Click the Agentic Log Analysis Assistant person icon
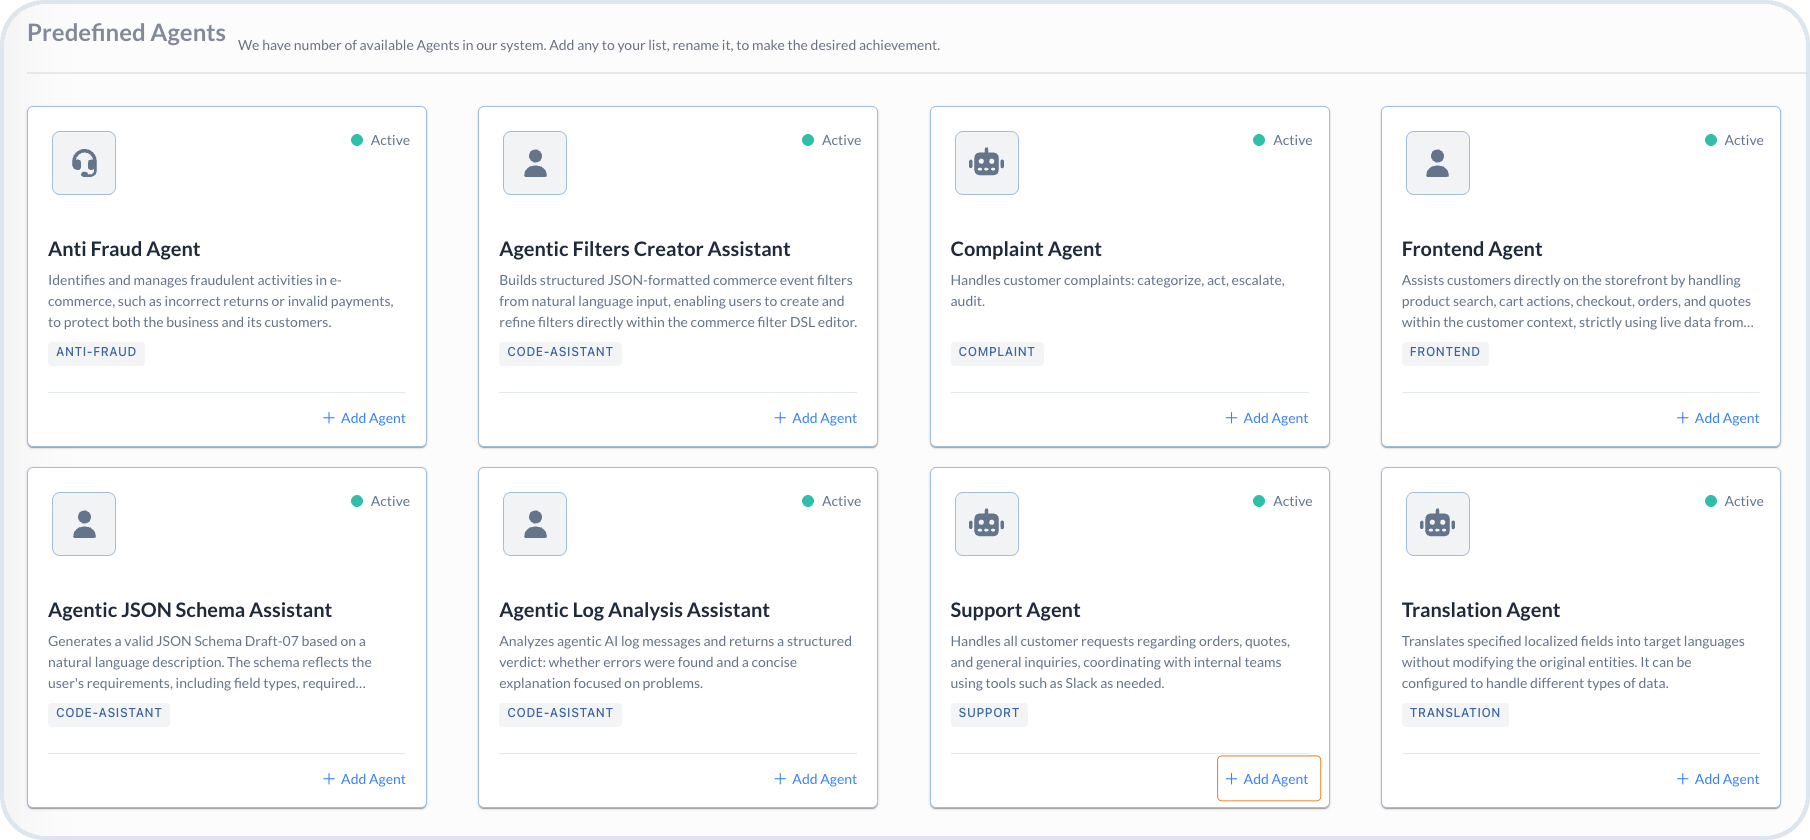 tap(535, 524)
